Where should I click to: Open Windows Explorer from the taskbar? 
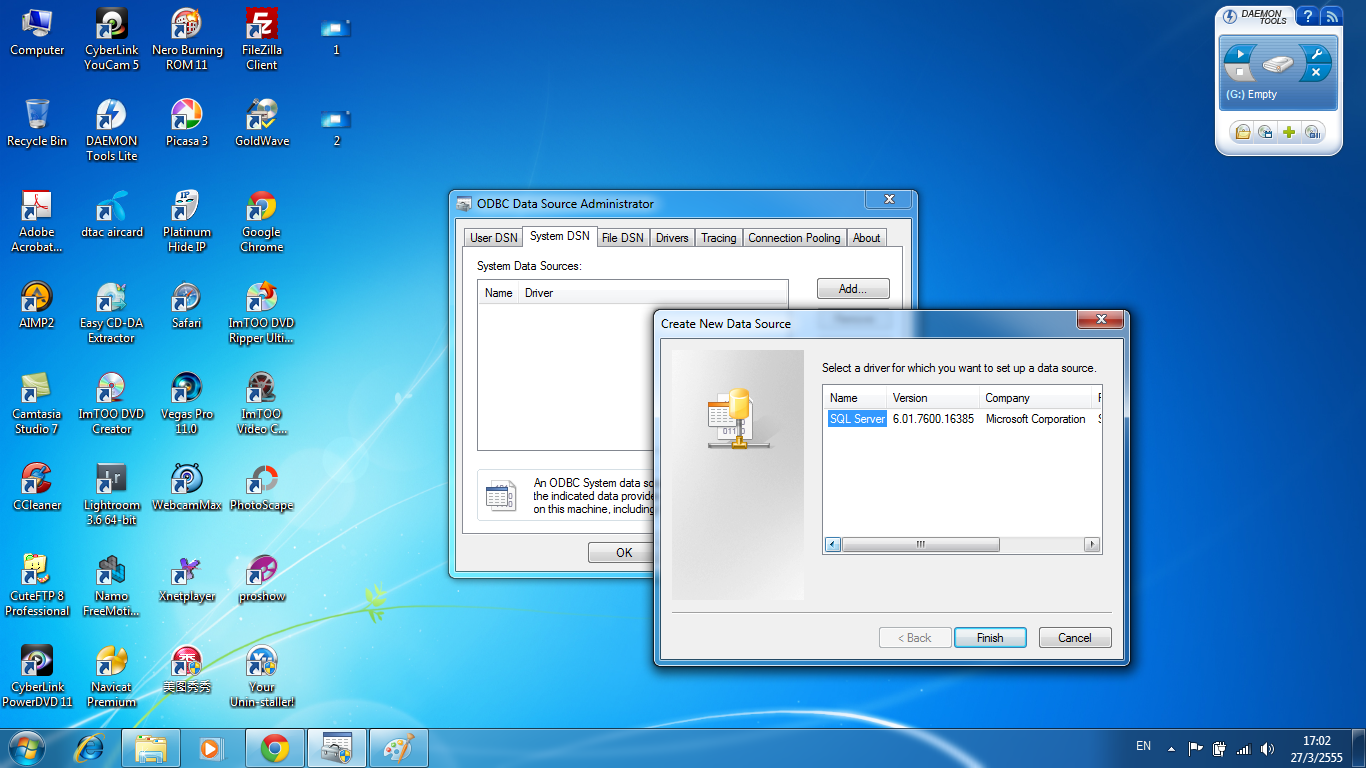pyautogui.click(x=151, y=748)
